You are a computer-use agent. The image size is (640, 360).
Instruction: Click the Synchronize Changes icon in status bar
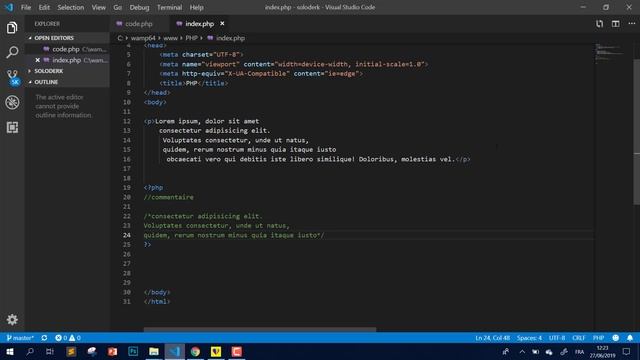pos(44,338)
